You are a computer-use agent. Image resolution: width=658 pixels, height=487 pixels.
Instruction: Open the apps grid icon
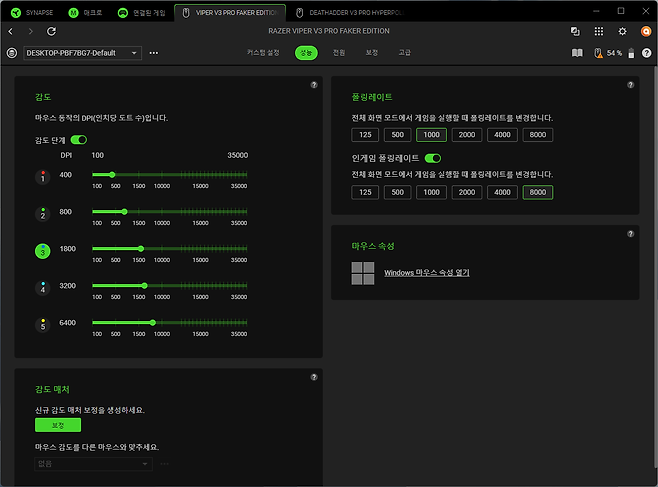599,31
